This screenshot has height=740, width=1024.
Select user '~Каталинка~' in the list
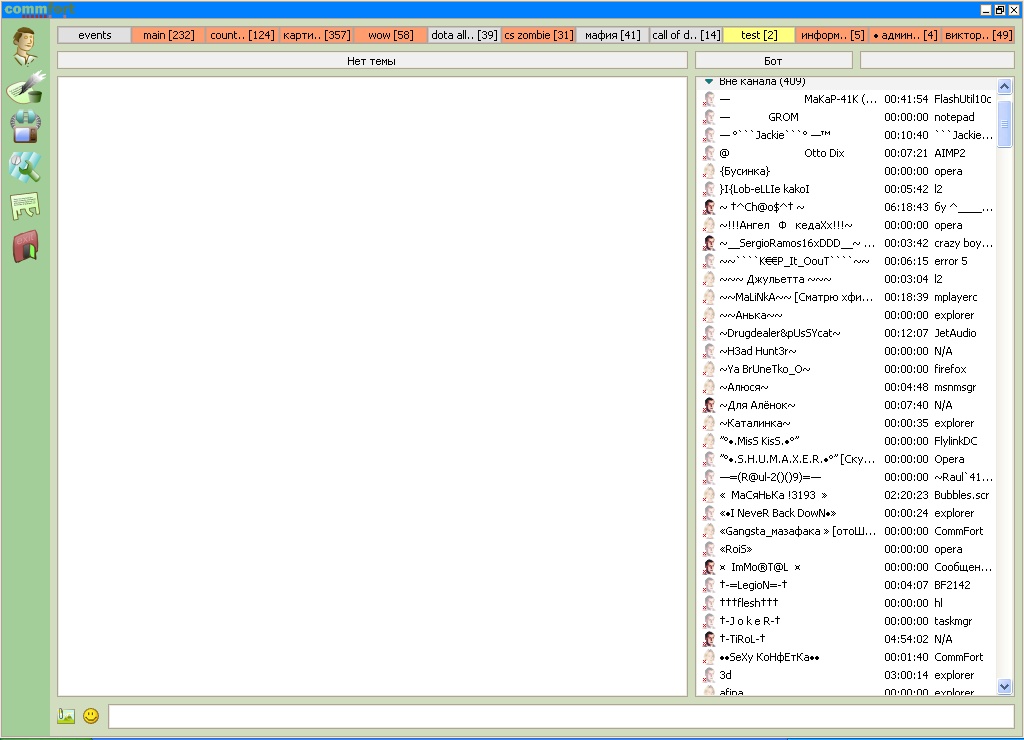[x=755, y=423]
